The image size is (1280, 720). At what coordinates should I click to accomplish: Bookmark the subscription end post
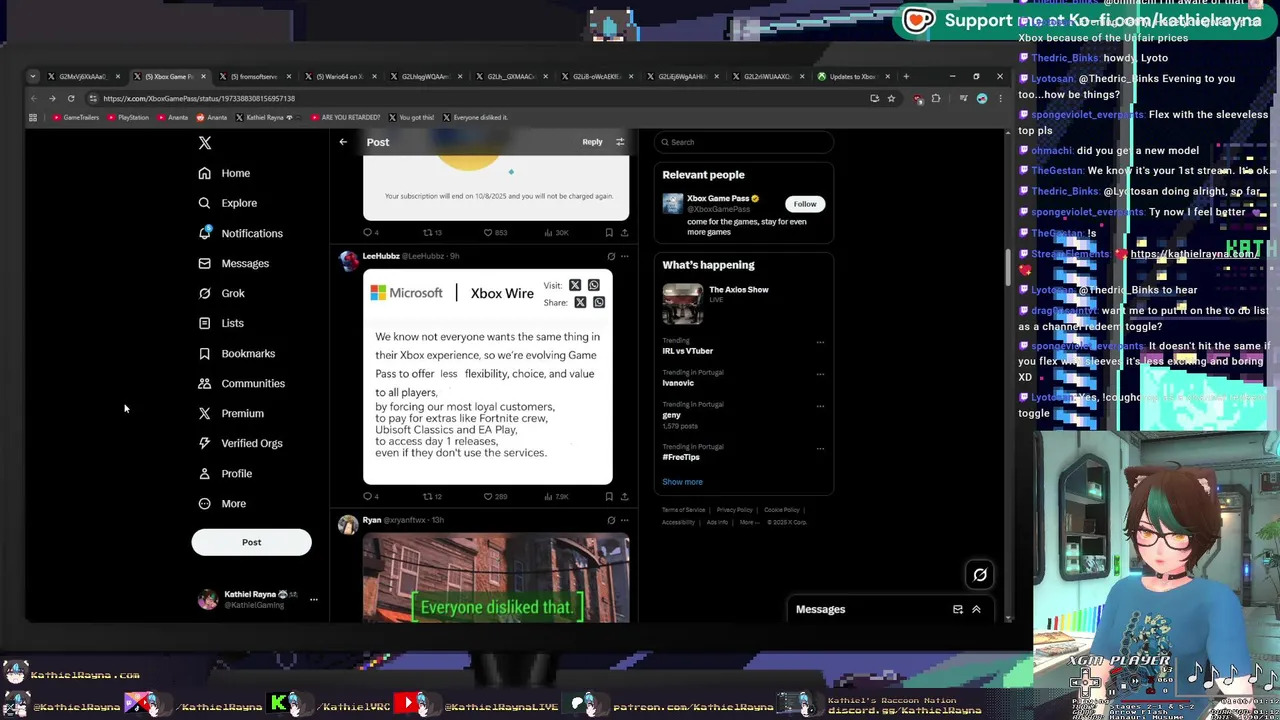coord(608,233)
